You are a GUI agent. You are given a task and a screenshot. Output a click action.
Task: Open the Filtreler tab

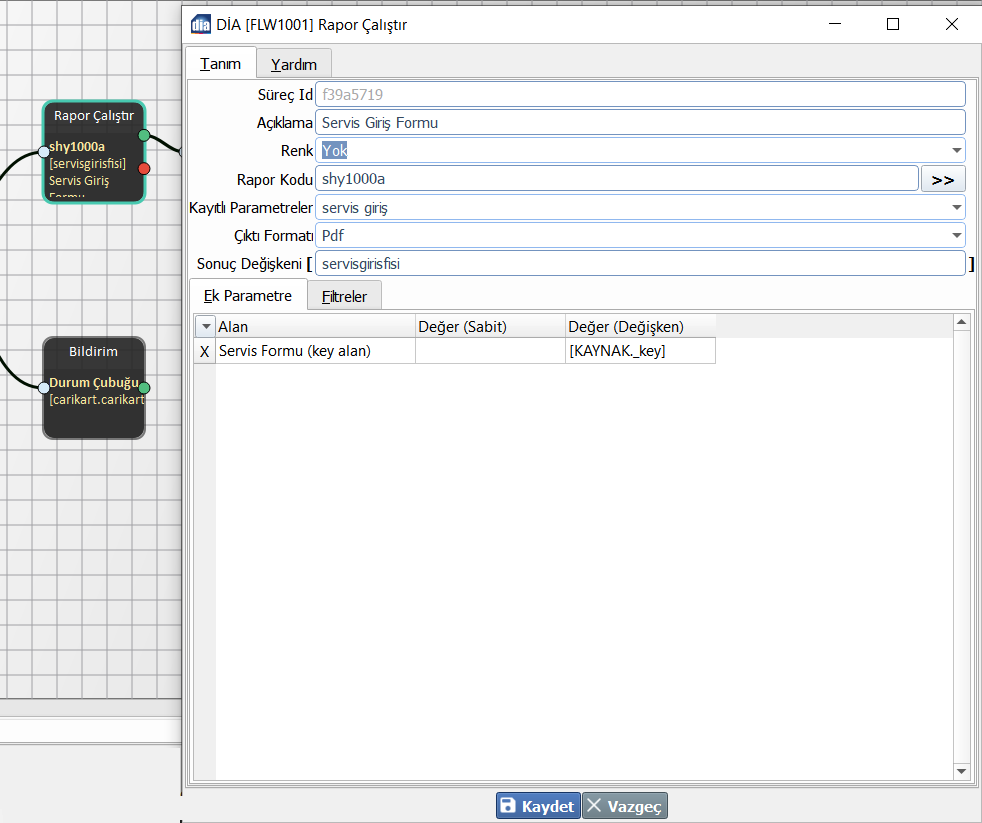click(344, 297)
